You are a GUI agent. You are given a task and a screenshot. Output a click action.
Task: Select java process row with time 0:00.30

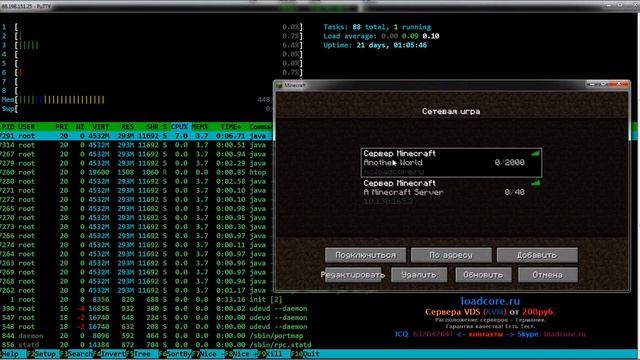[136, 227]
